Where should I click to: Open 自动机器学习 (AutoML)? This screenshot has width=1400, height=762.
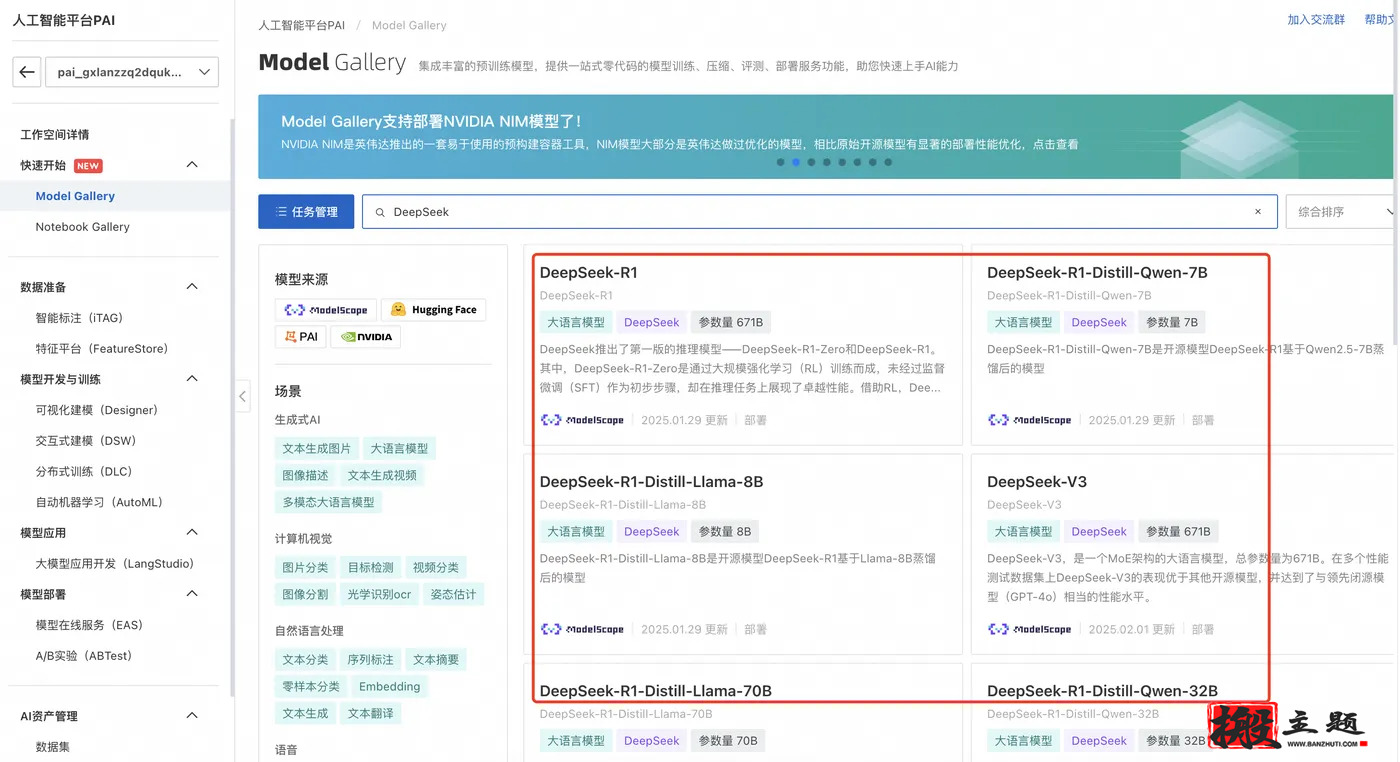pyautogui.click(x=99, y=503)
